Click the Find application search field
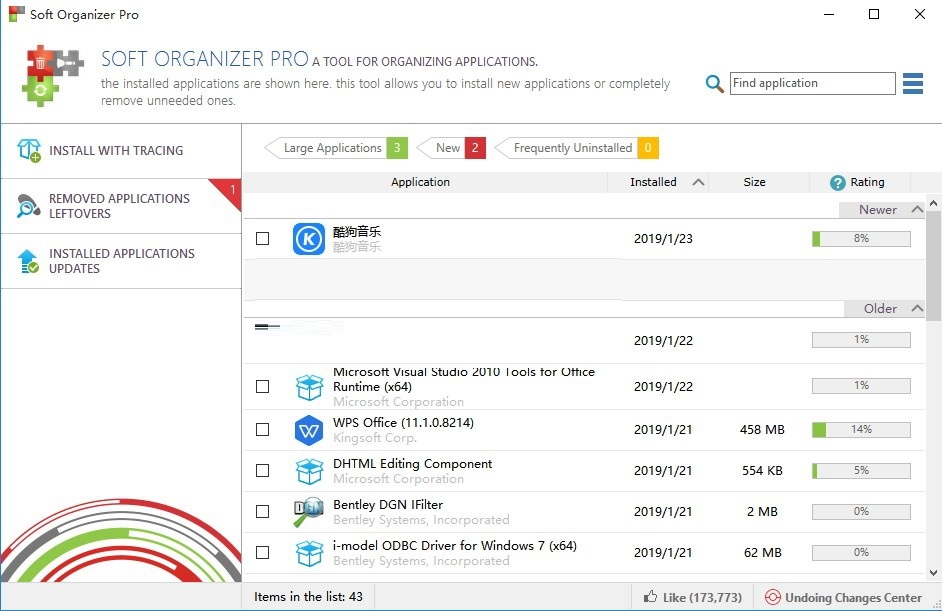The image size is (942, 611). [812, 84]
